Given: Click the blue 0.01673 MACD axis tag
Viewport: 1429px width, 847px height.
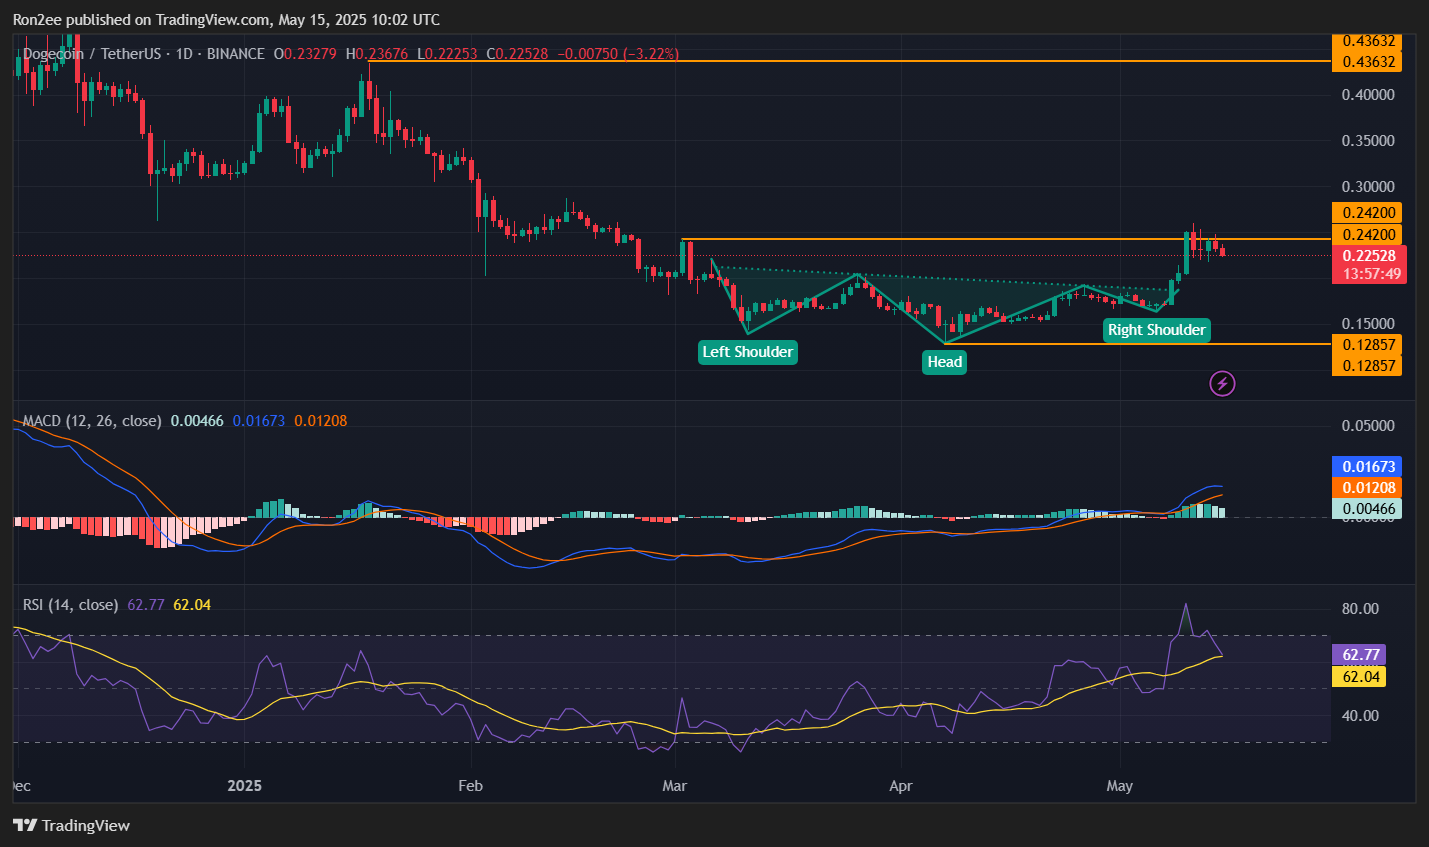Looking at the screenshot, I should click(x=1367, y=467).
